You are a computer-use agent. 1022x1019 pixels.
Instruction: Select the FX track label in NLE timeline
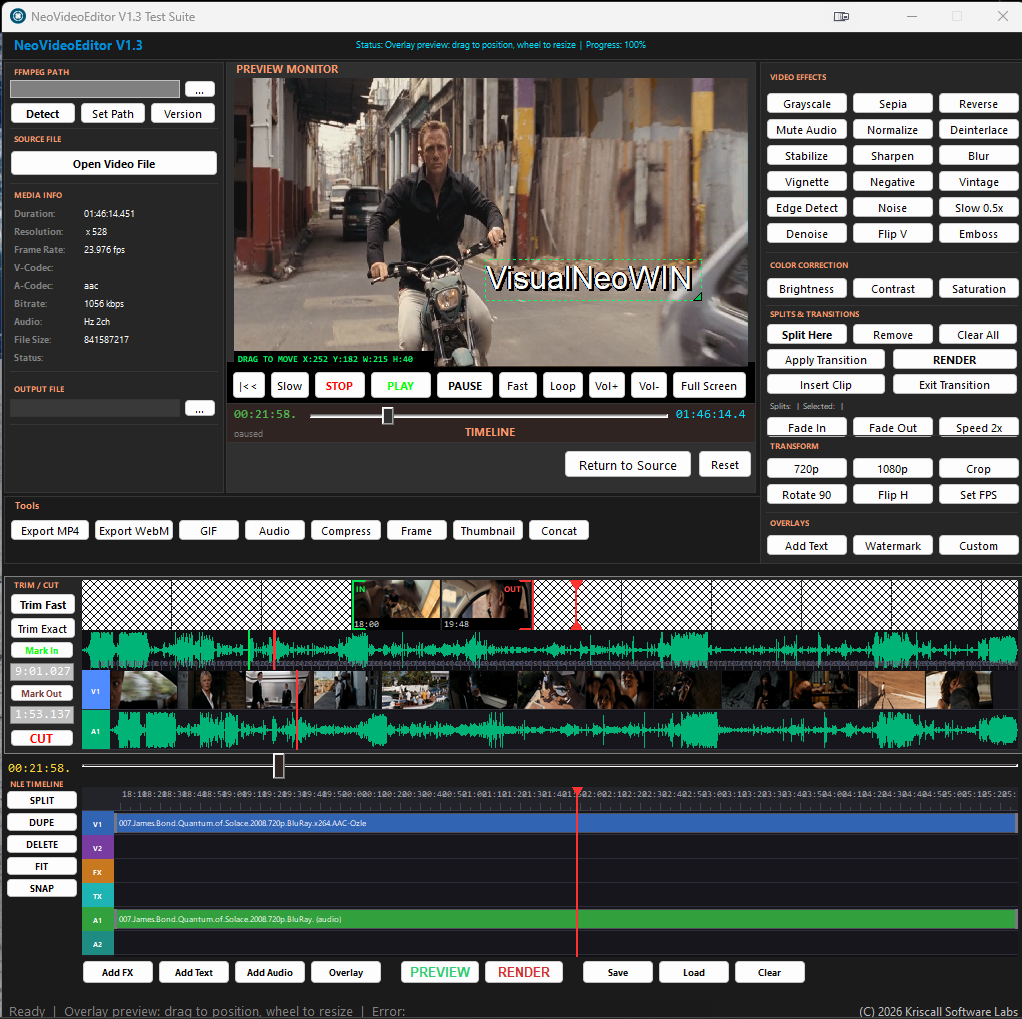pyautogui.click(x=97, y=872)
